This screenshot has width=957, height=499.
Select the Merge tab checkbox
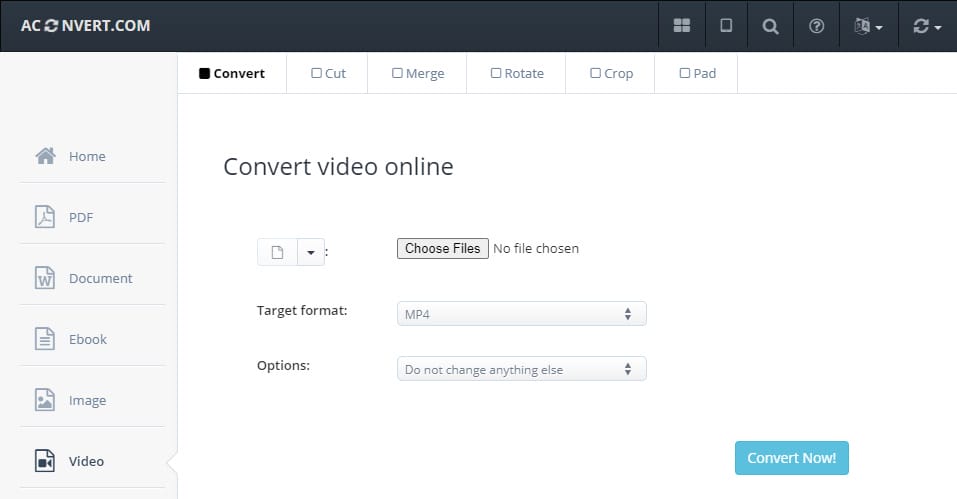[397, 73]
